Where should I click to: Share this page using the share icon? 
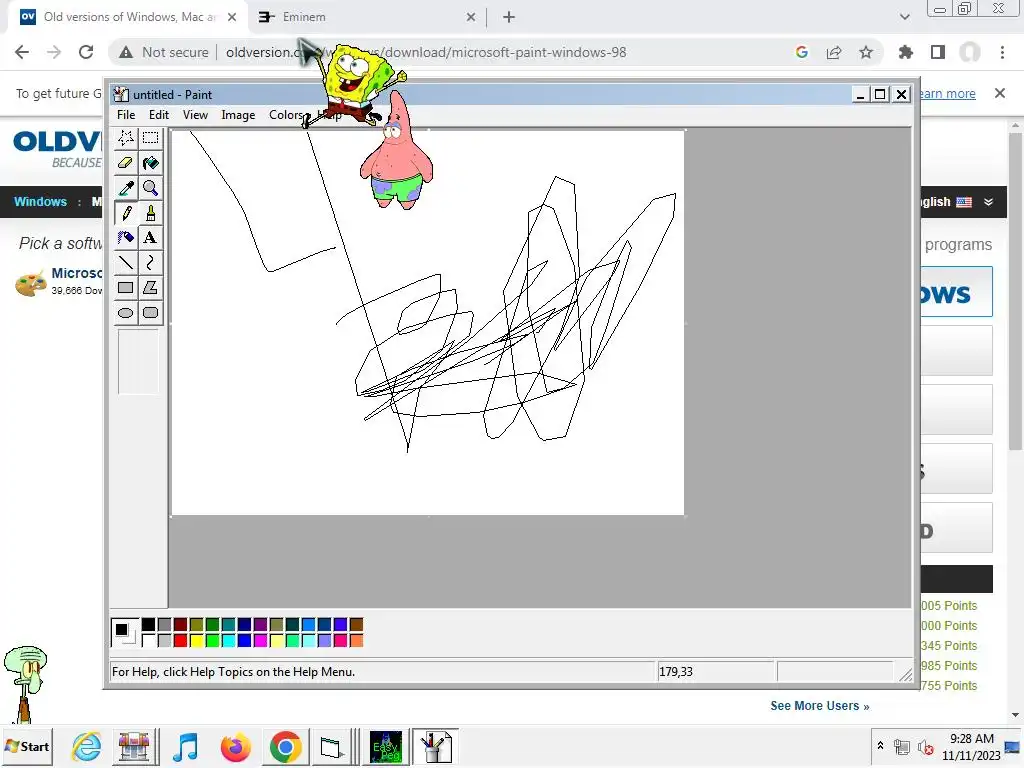834,52
